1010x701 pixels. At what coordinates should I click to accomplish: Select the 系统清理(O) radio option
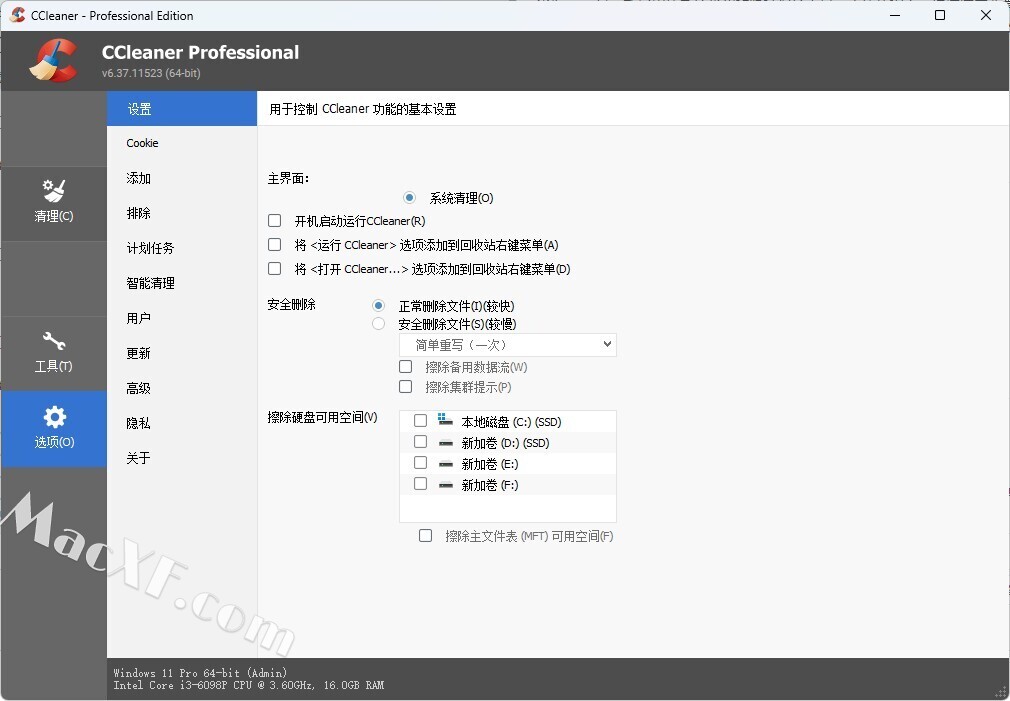[x=409, y=198]
